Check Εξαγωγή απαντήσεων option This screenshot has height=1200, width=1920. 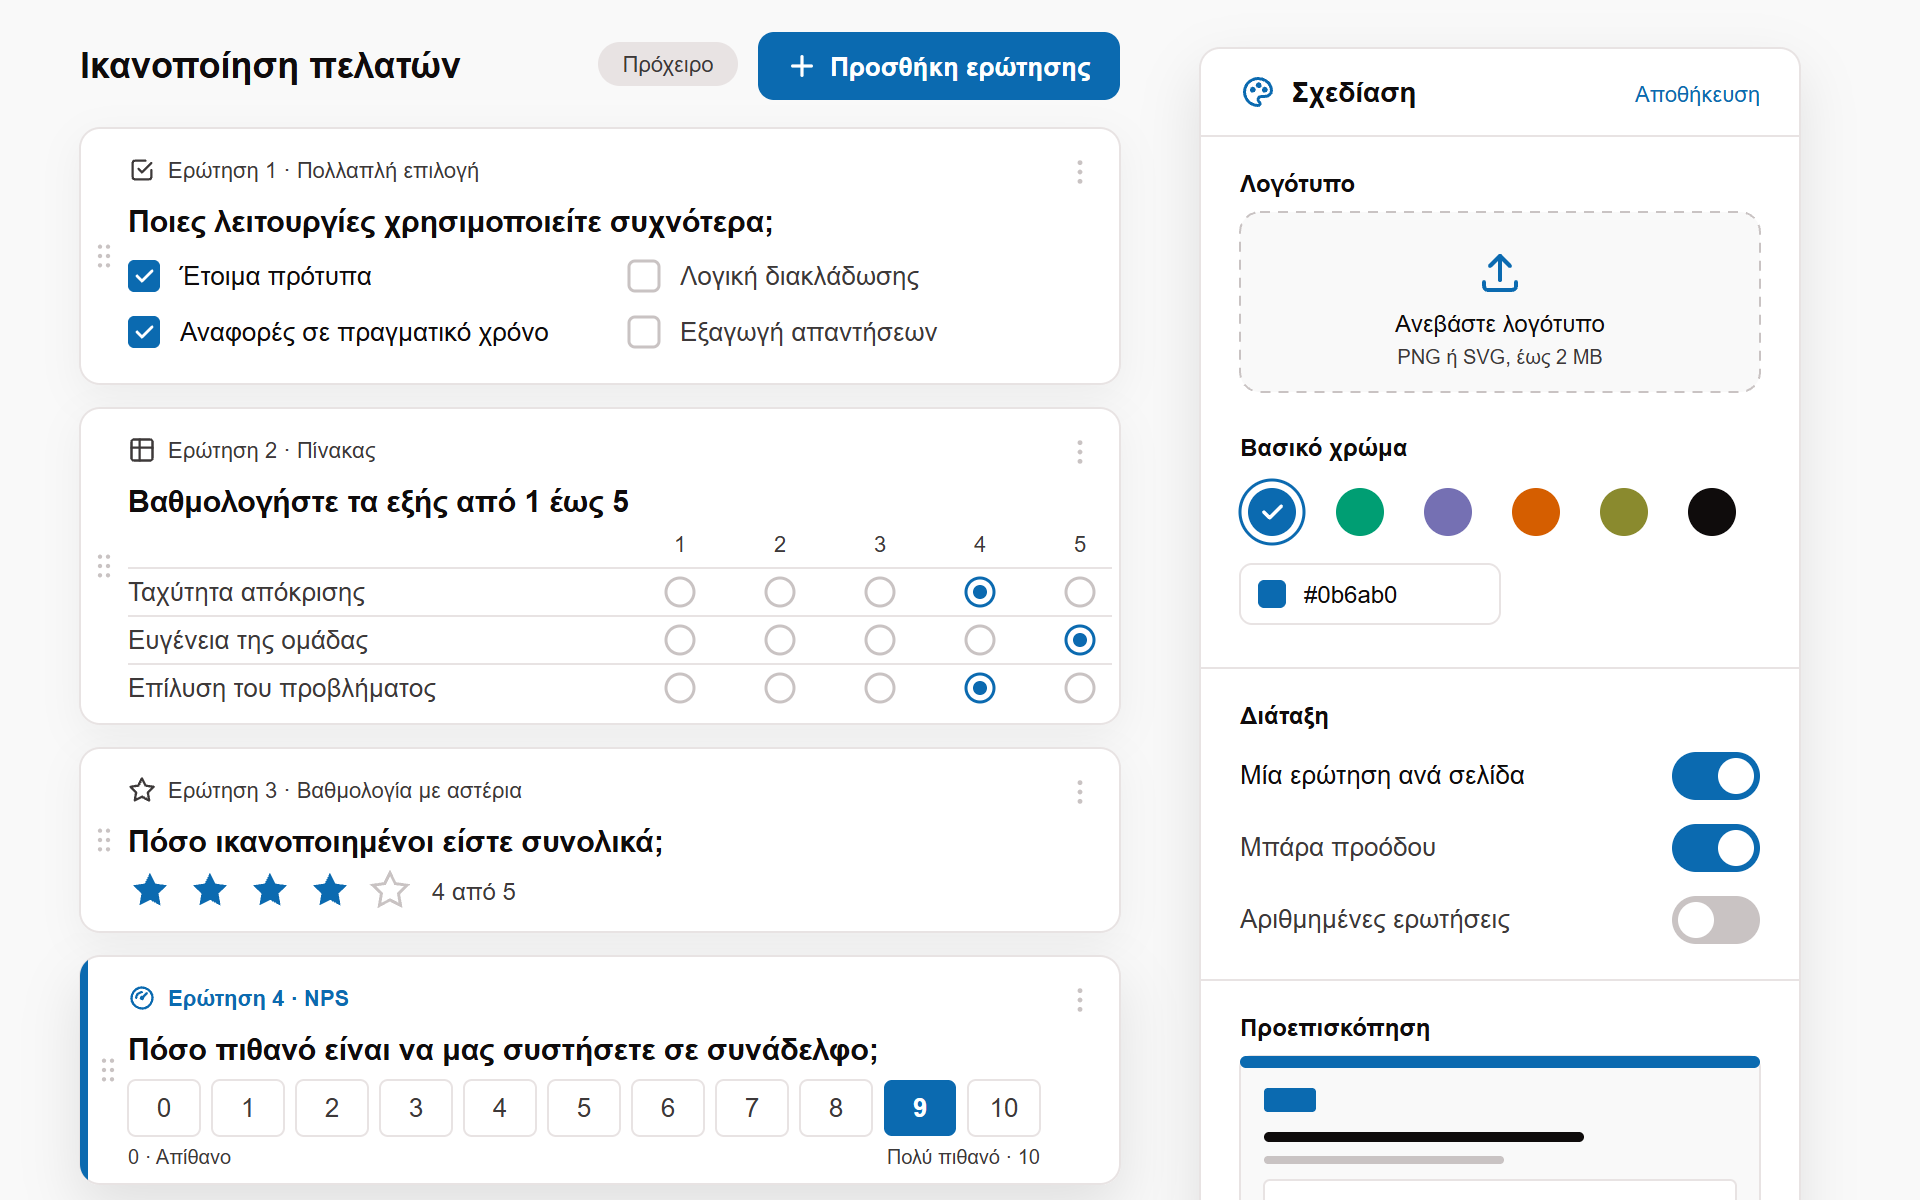click(x=644, y=332)
